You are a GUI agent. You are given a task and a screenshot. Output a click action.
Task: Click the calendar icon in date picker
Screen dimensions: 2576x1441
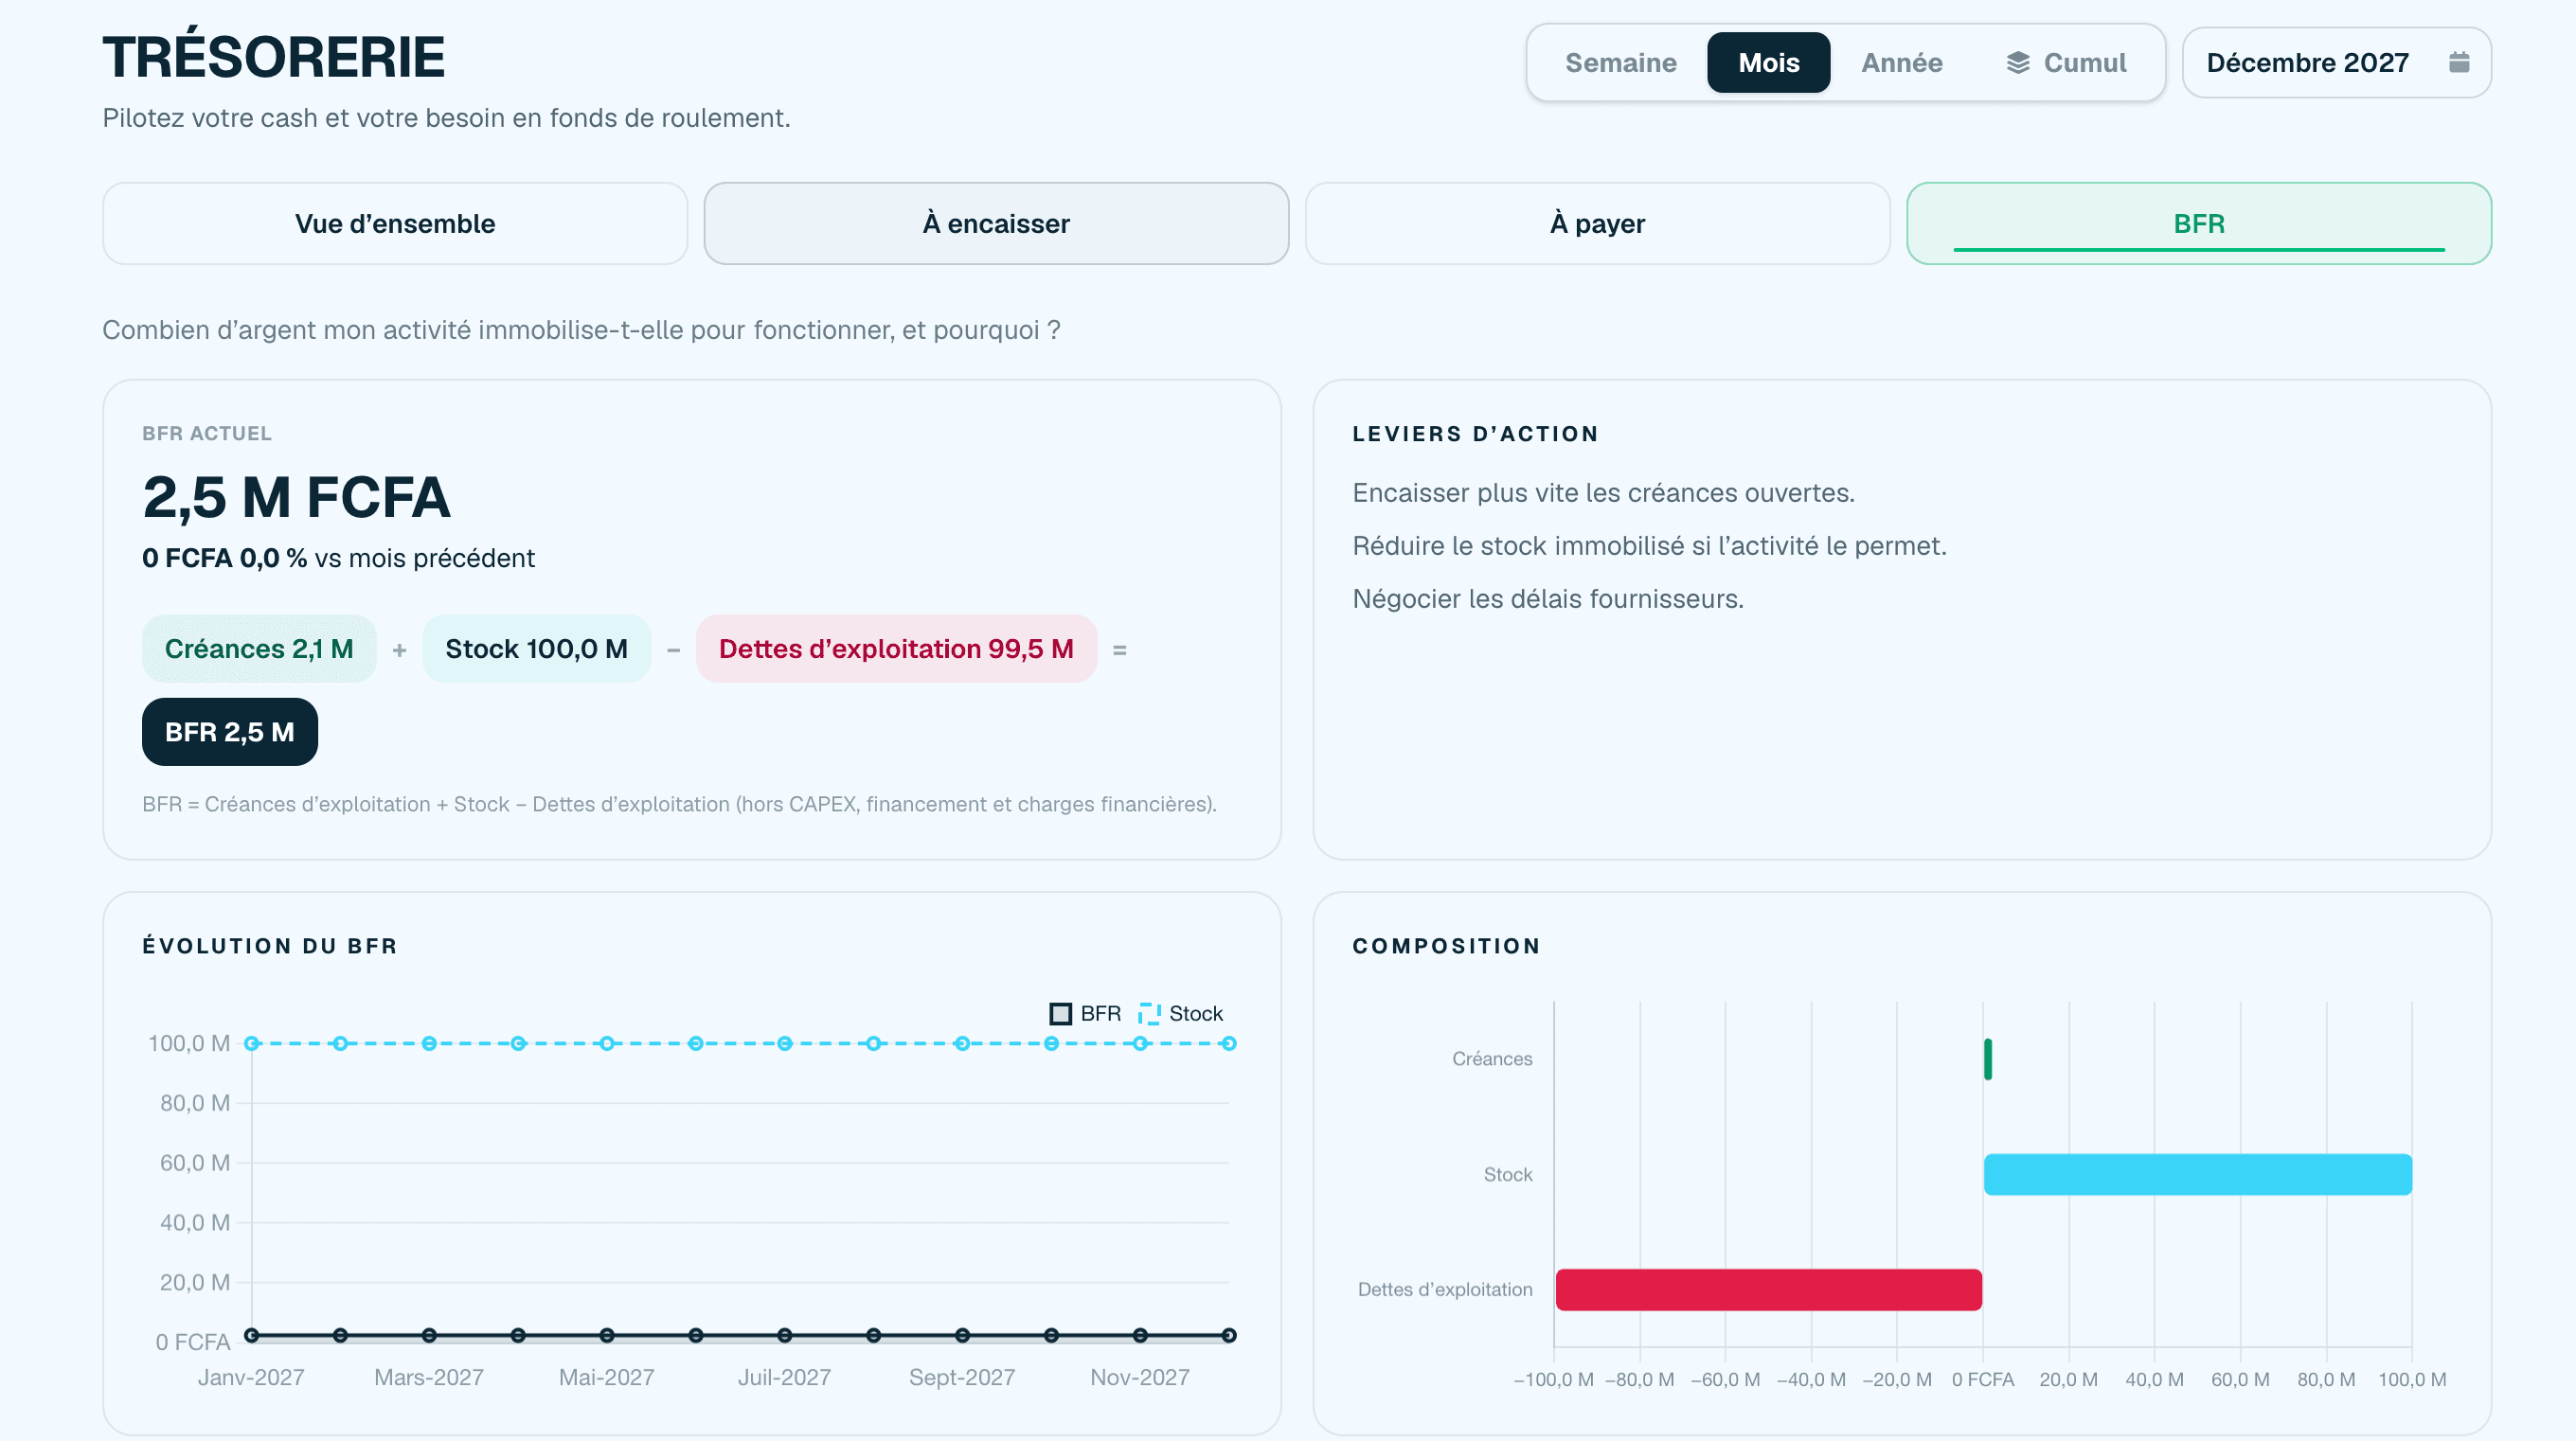[2459, 63]
